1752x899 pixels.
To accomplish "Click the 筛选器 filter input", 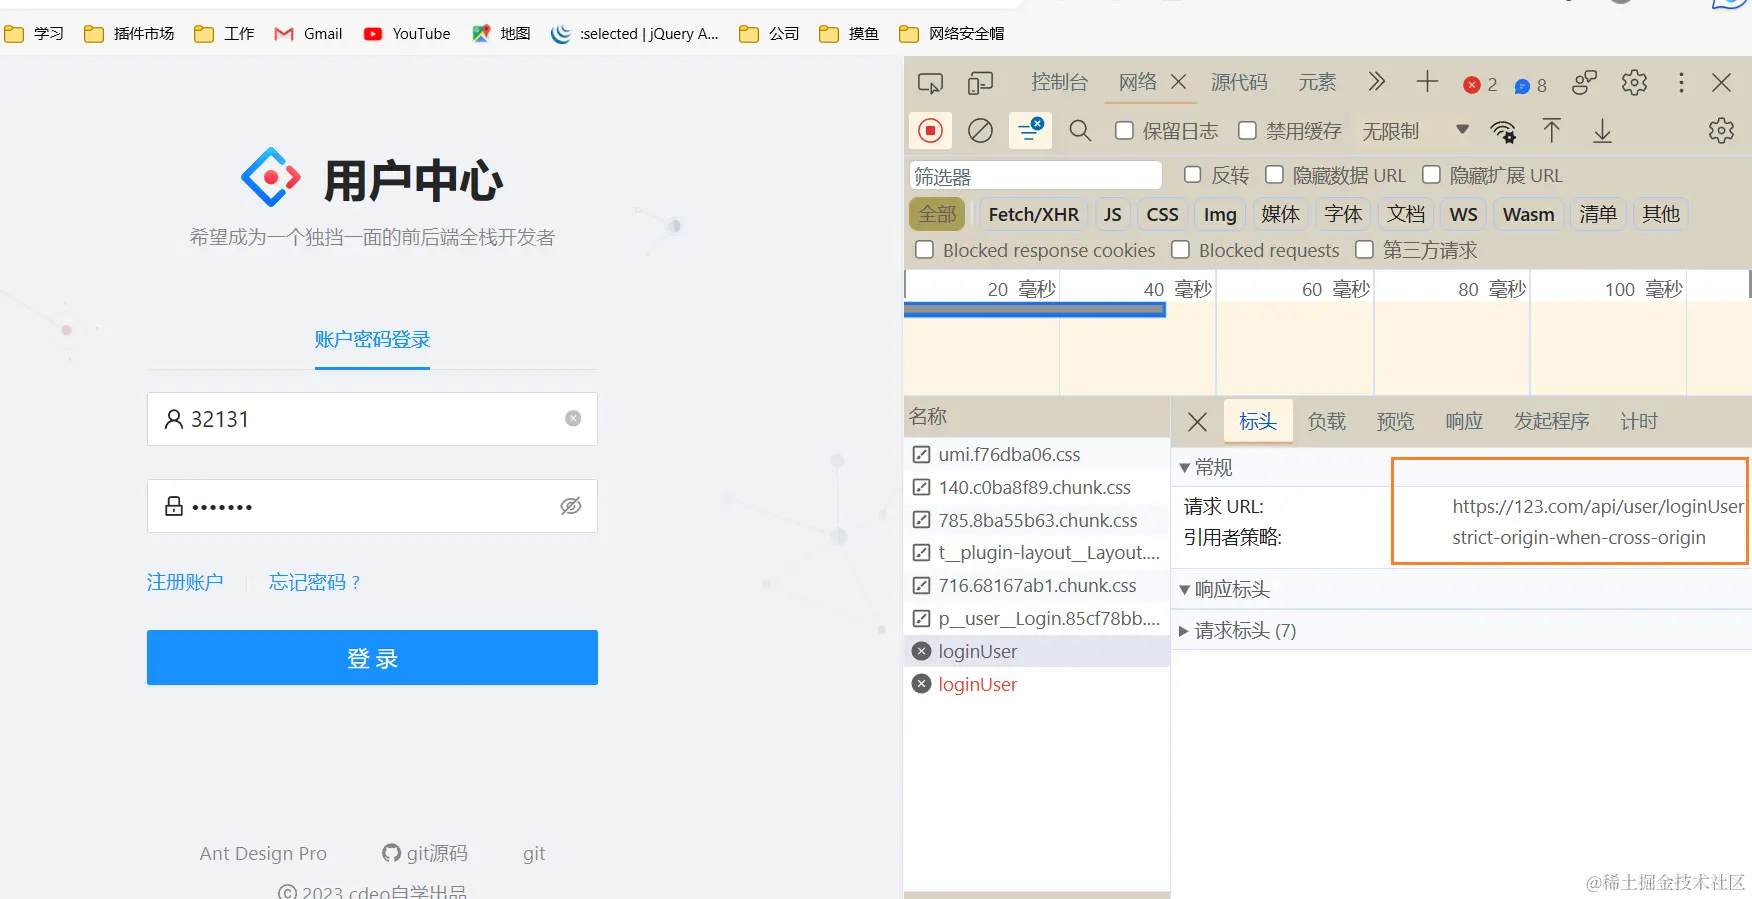I will (x=1036, y=176).
